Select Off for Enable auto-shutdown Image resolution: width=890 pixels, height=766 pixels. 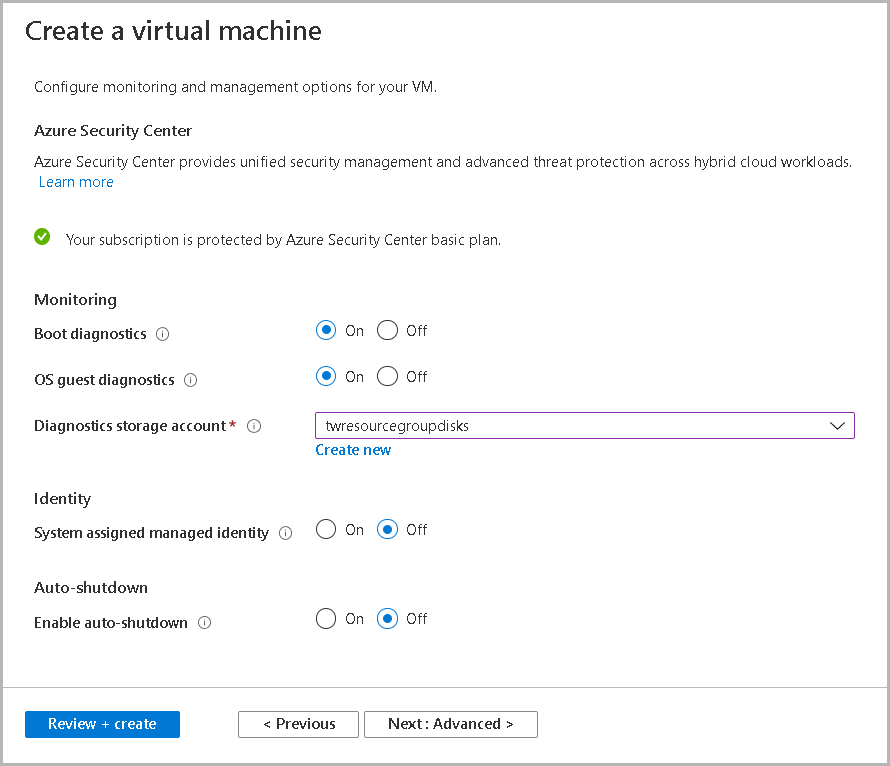coord(387,618)
